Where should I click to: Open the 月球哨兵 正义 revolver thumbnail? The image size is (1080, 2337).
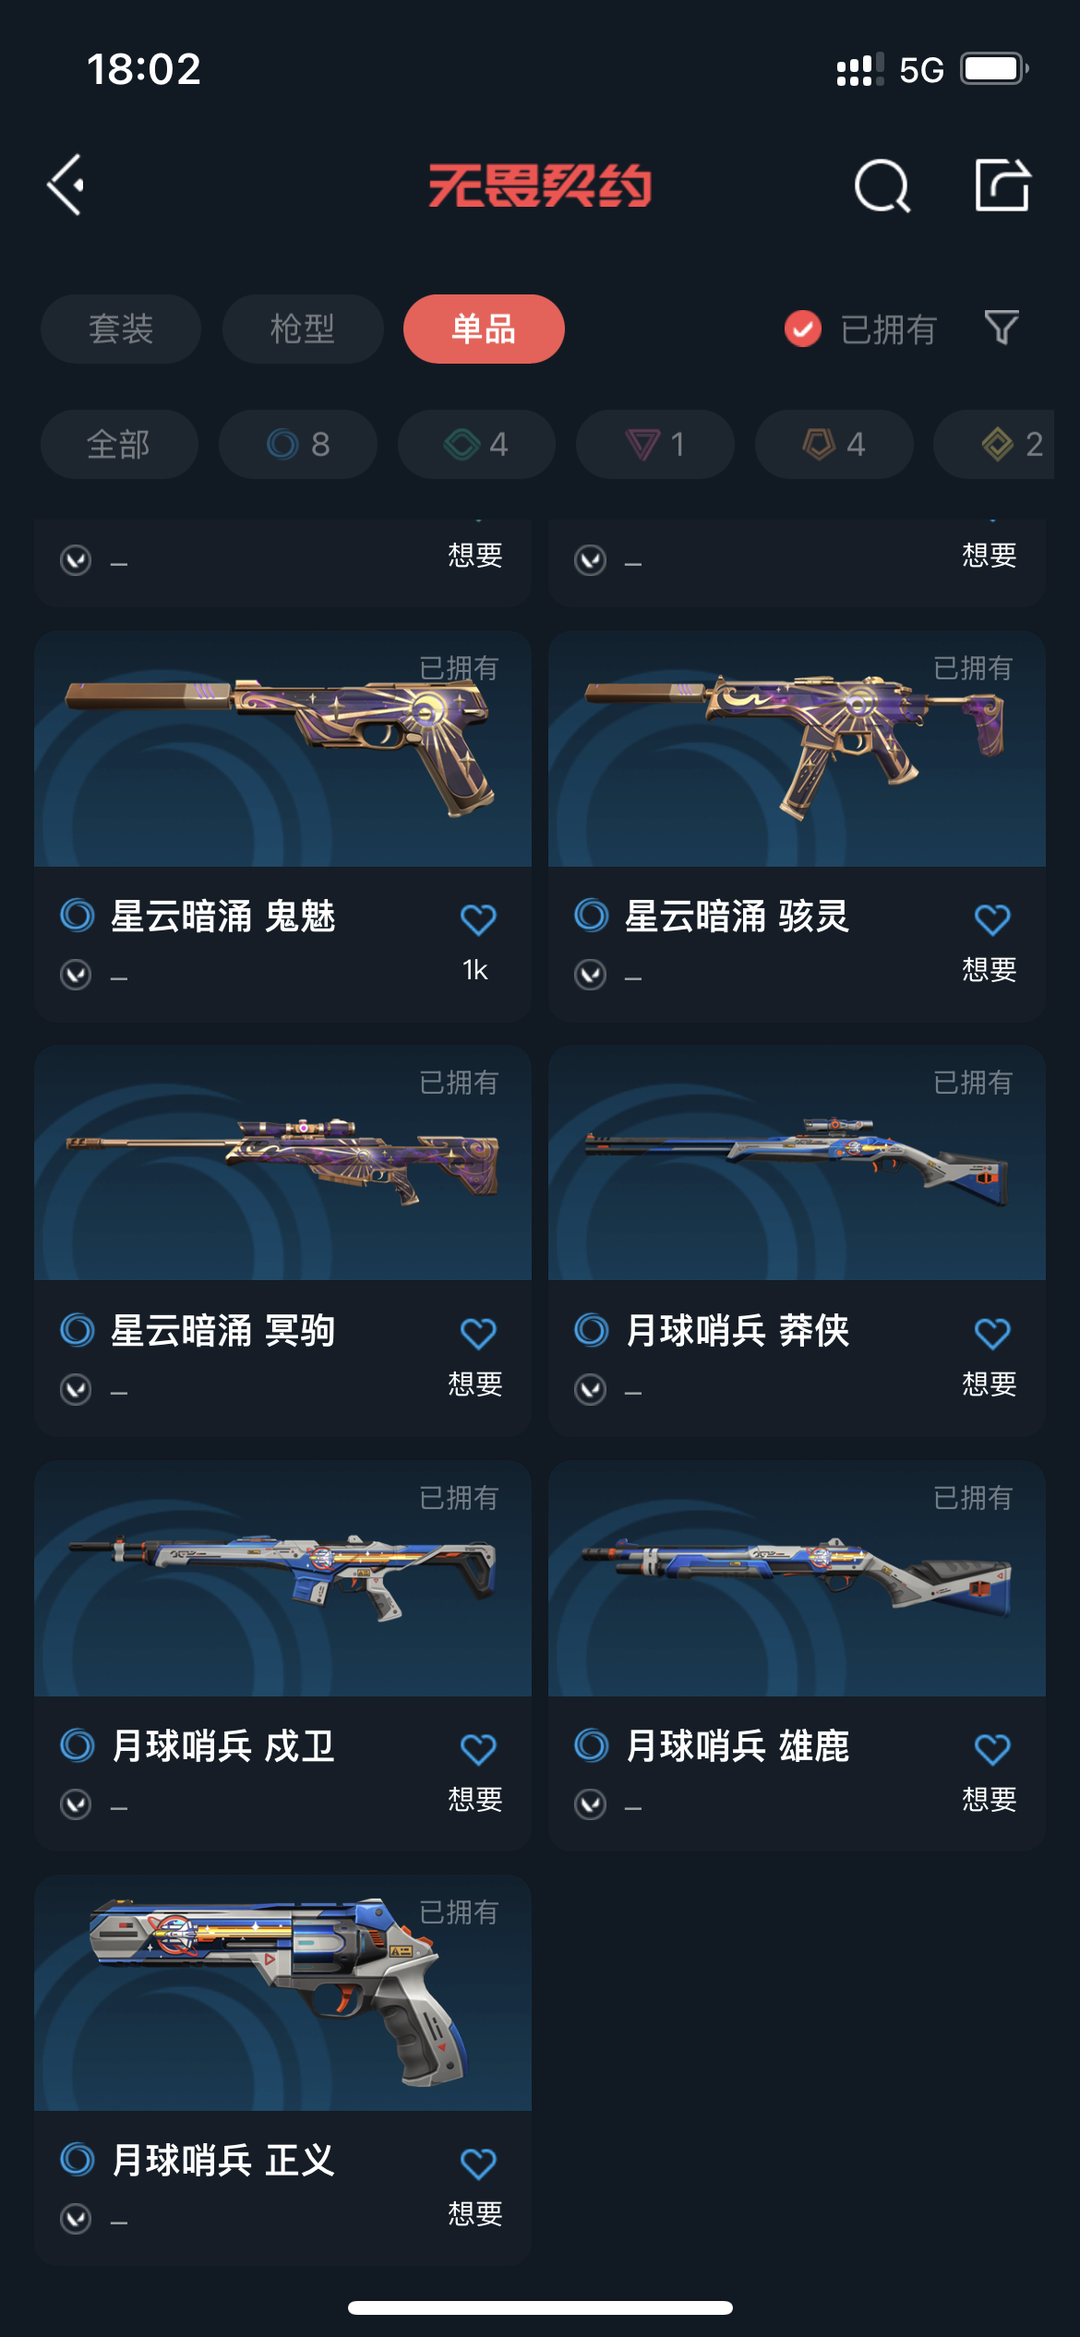point(283,1993)
